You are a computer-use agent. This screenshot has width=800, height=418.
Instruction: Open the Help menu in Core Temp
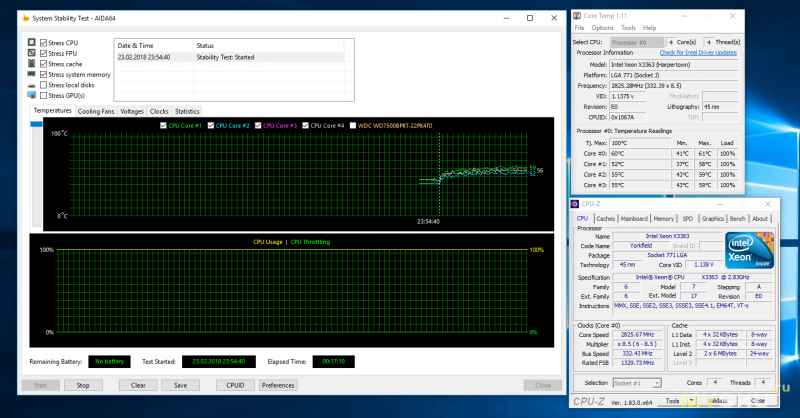pyautogui.click(x=649, y=28)
